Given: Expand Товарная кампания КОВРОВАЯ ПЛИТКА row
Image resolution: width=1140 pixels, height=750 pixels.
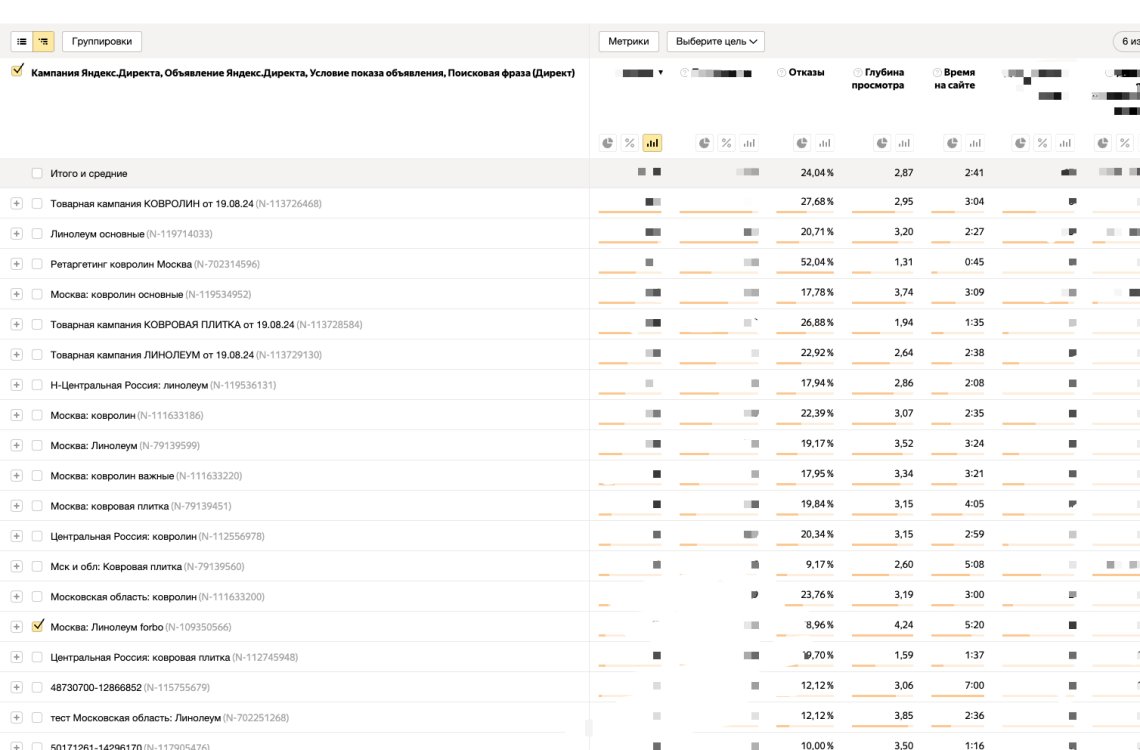Looking at the screenshot, I should (x=16, y=324).
